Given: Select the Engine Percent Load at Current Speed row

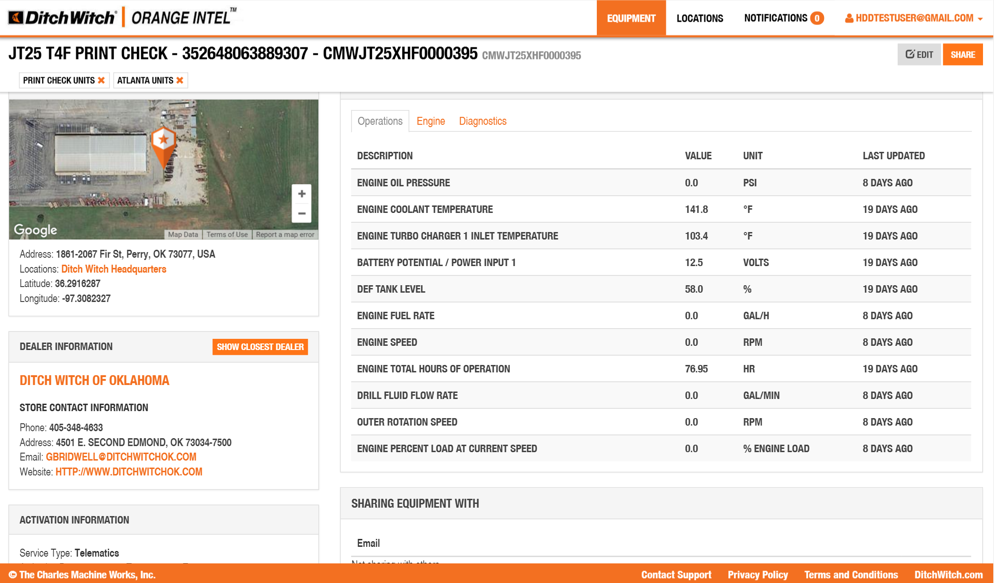Looking at the screenshot, I should [x=661, y=449].
